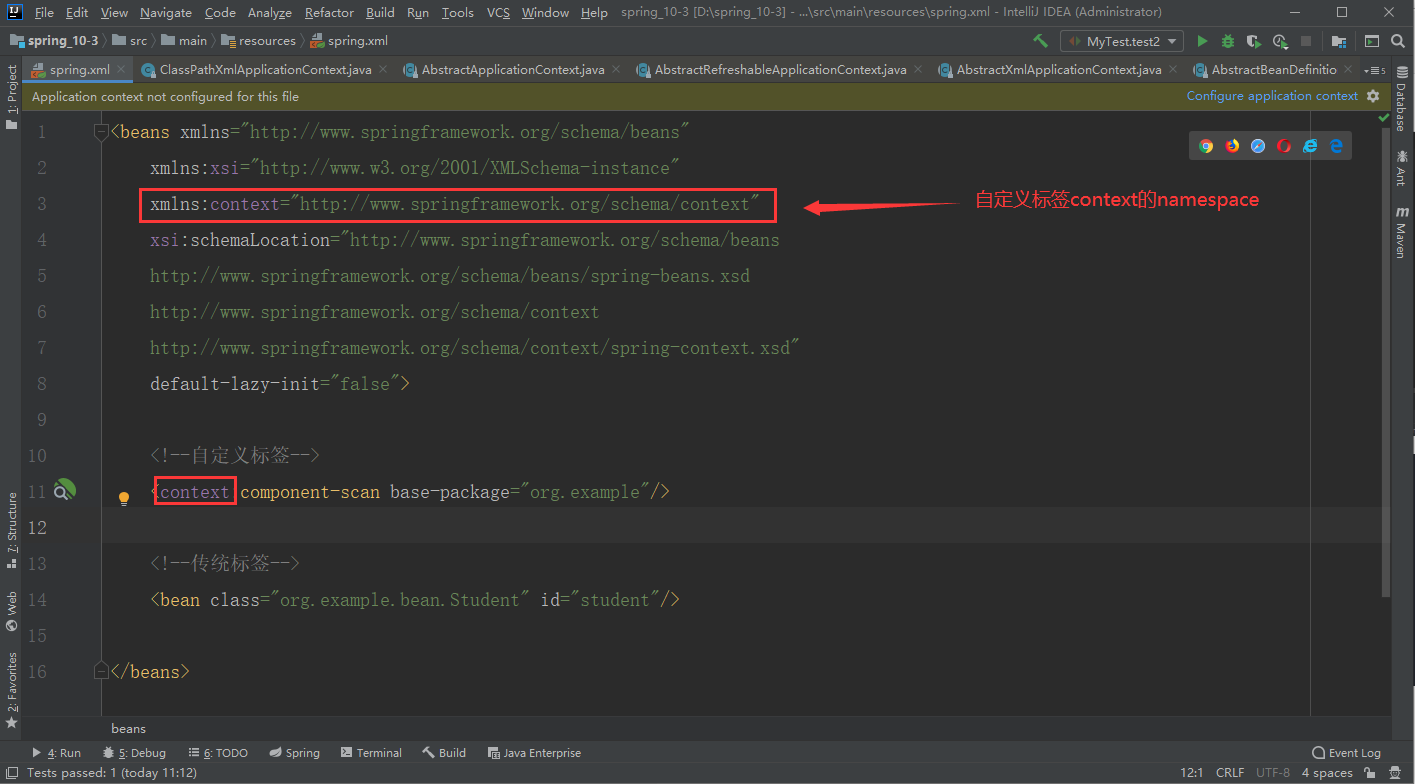Image resolution: width=1415 pixels, height=784 pixels.
Task: Click the Spring bean gutter icon on line 11
Action: coord(64,491)
